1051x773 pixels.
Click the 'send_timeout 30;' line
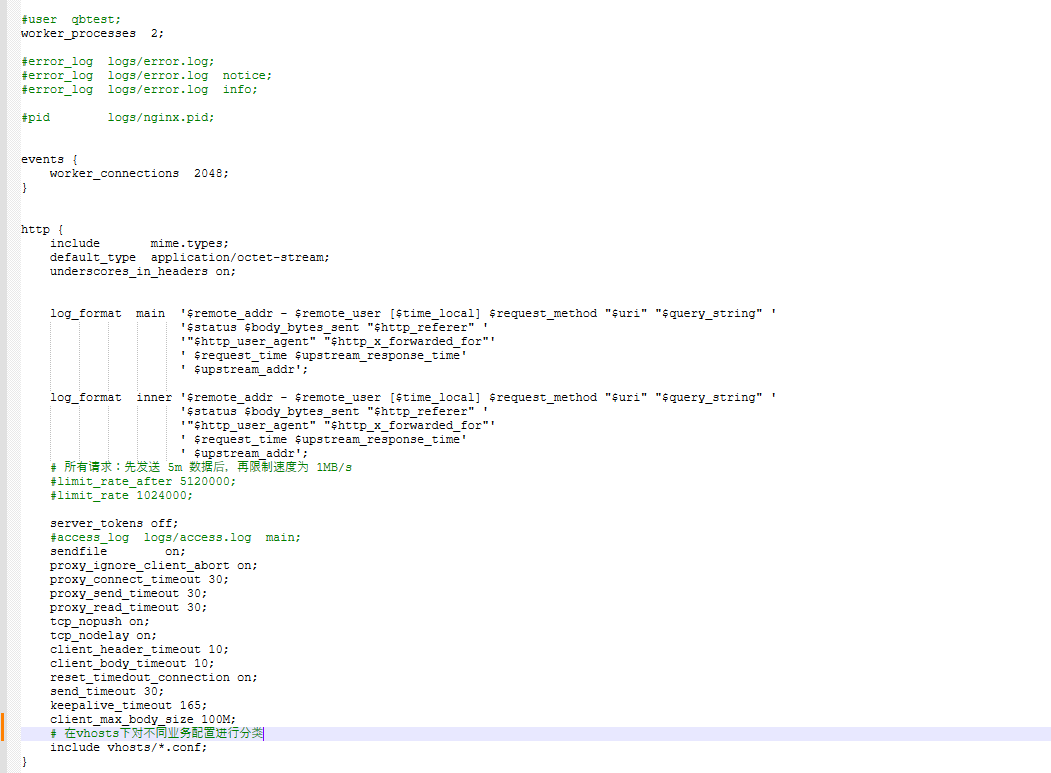pos(107,692)
